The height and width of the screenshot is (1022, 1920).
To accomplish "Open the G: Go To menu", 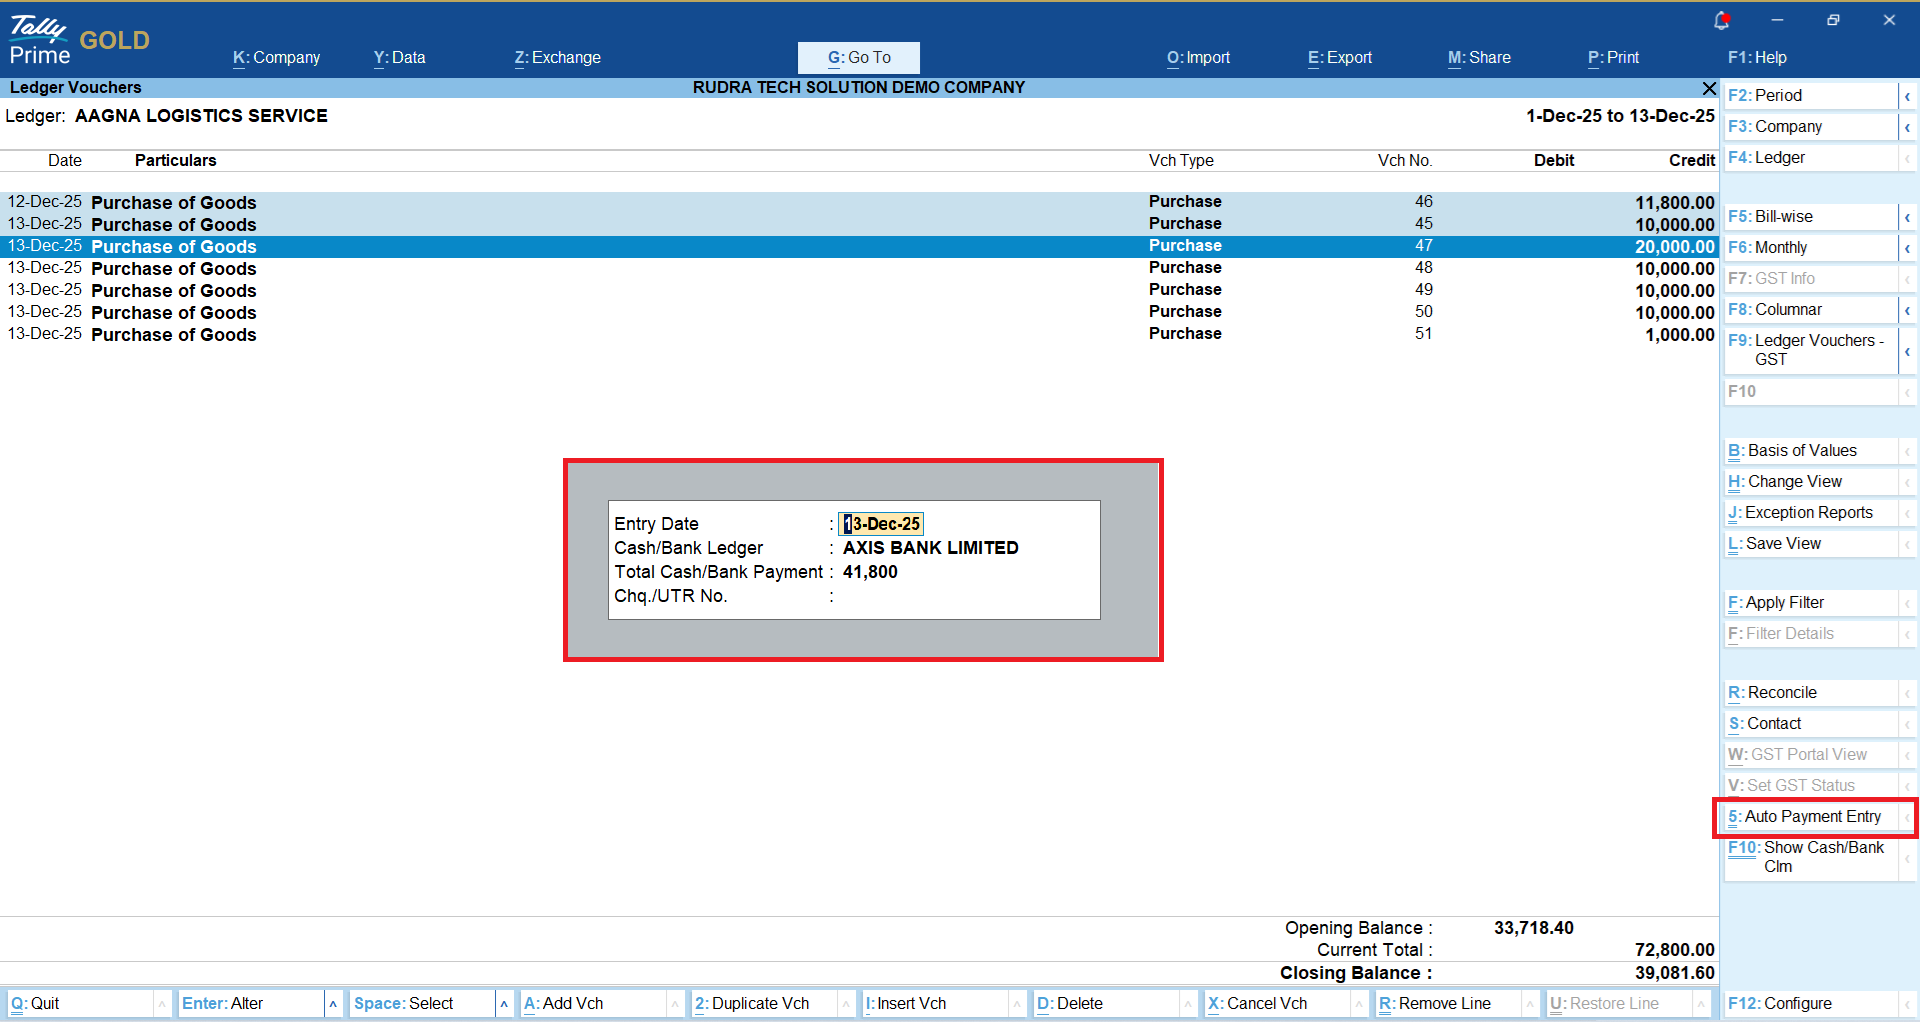I will pos(858,58).
